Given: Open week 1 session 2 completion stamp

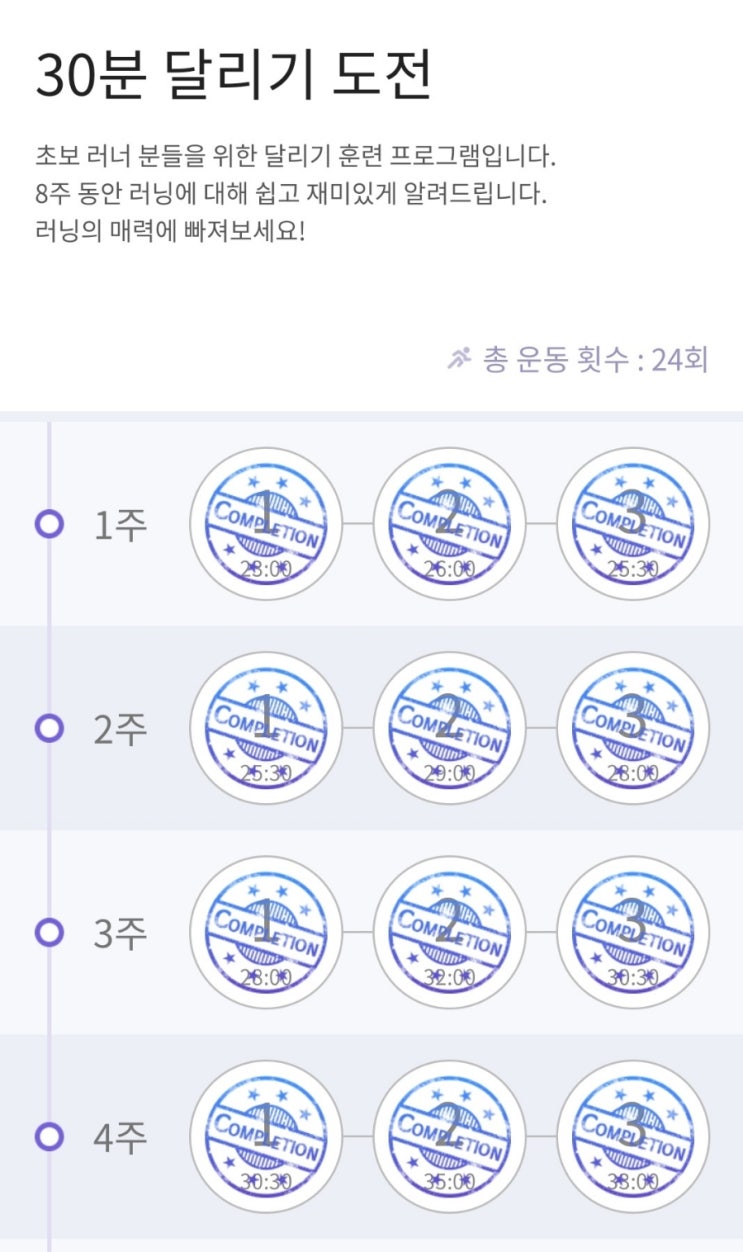Looking at the screenshot, I should point(449,524).
